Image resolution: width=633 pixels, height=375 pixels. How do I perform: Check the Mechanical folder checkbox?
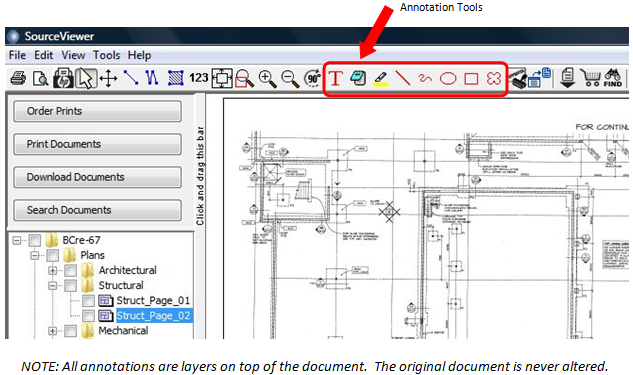pos(71,331)
